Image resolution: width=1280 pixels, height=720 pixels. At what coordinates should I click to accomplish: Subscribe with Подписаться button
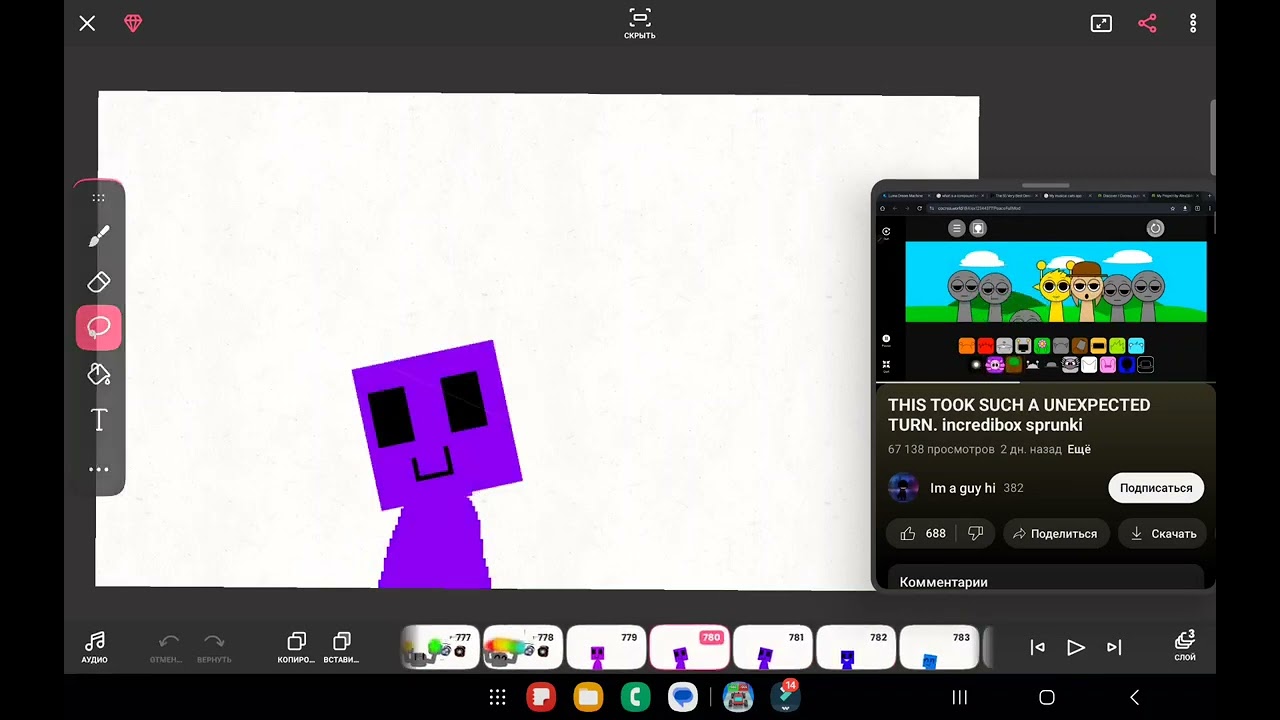(x=1156, y=488)
